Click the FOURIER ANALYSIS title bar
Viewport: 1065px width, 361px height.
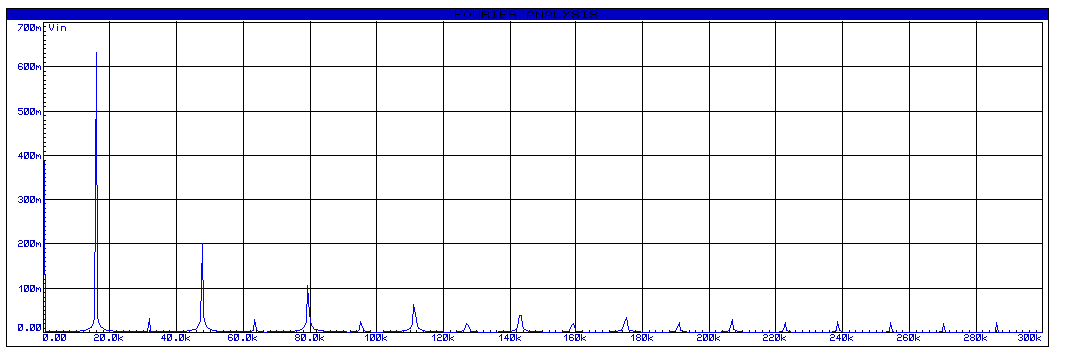coord(526,14)
